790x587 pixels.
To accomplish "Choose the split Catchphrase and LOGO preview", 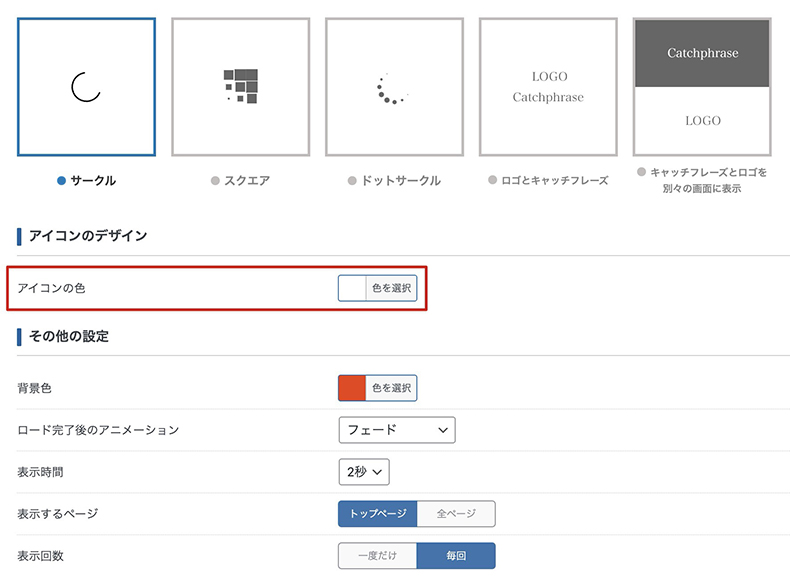I will 702,87.
